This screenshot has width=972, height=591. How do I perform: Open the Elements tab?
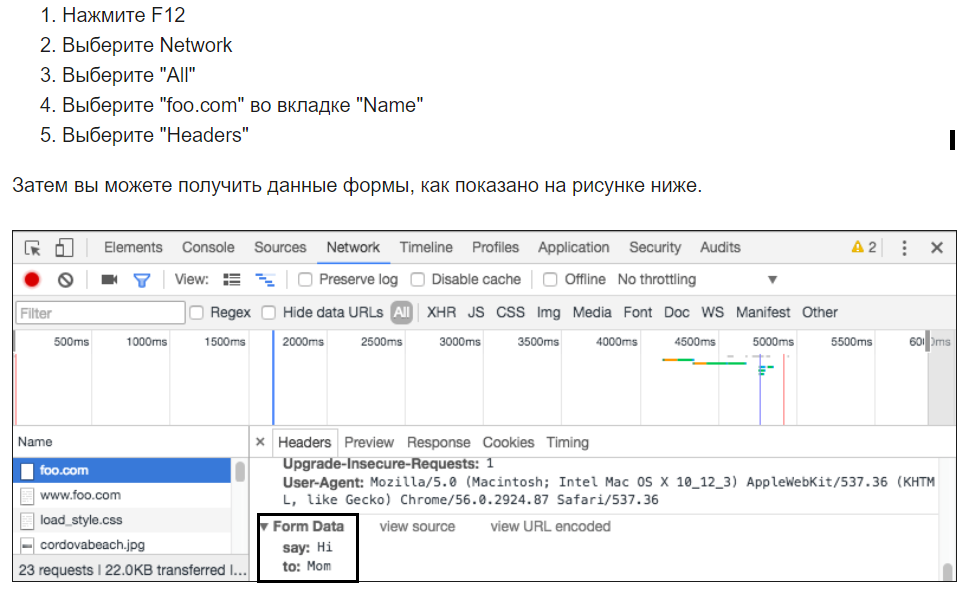pos(133,247)
